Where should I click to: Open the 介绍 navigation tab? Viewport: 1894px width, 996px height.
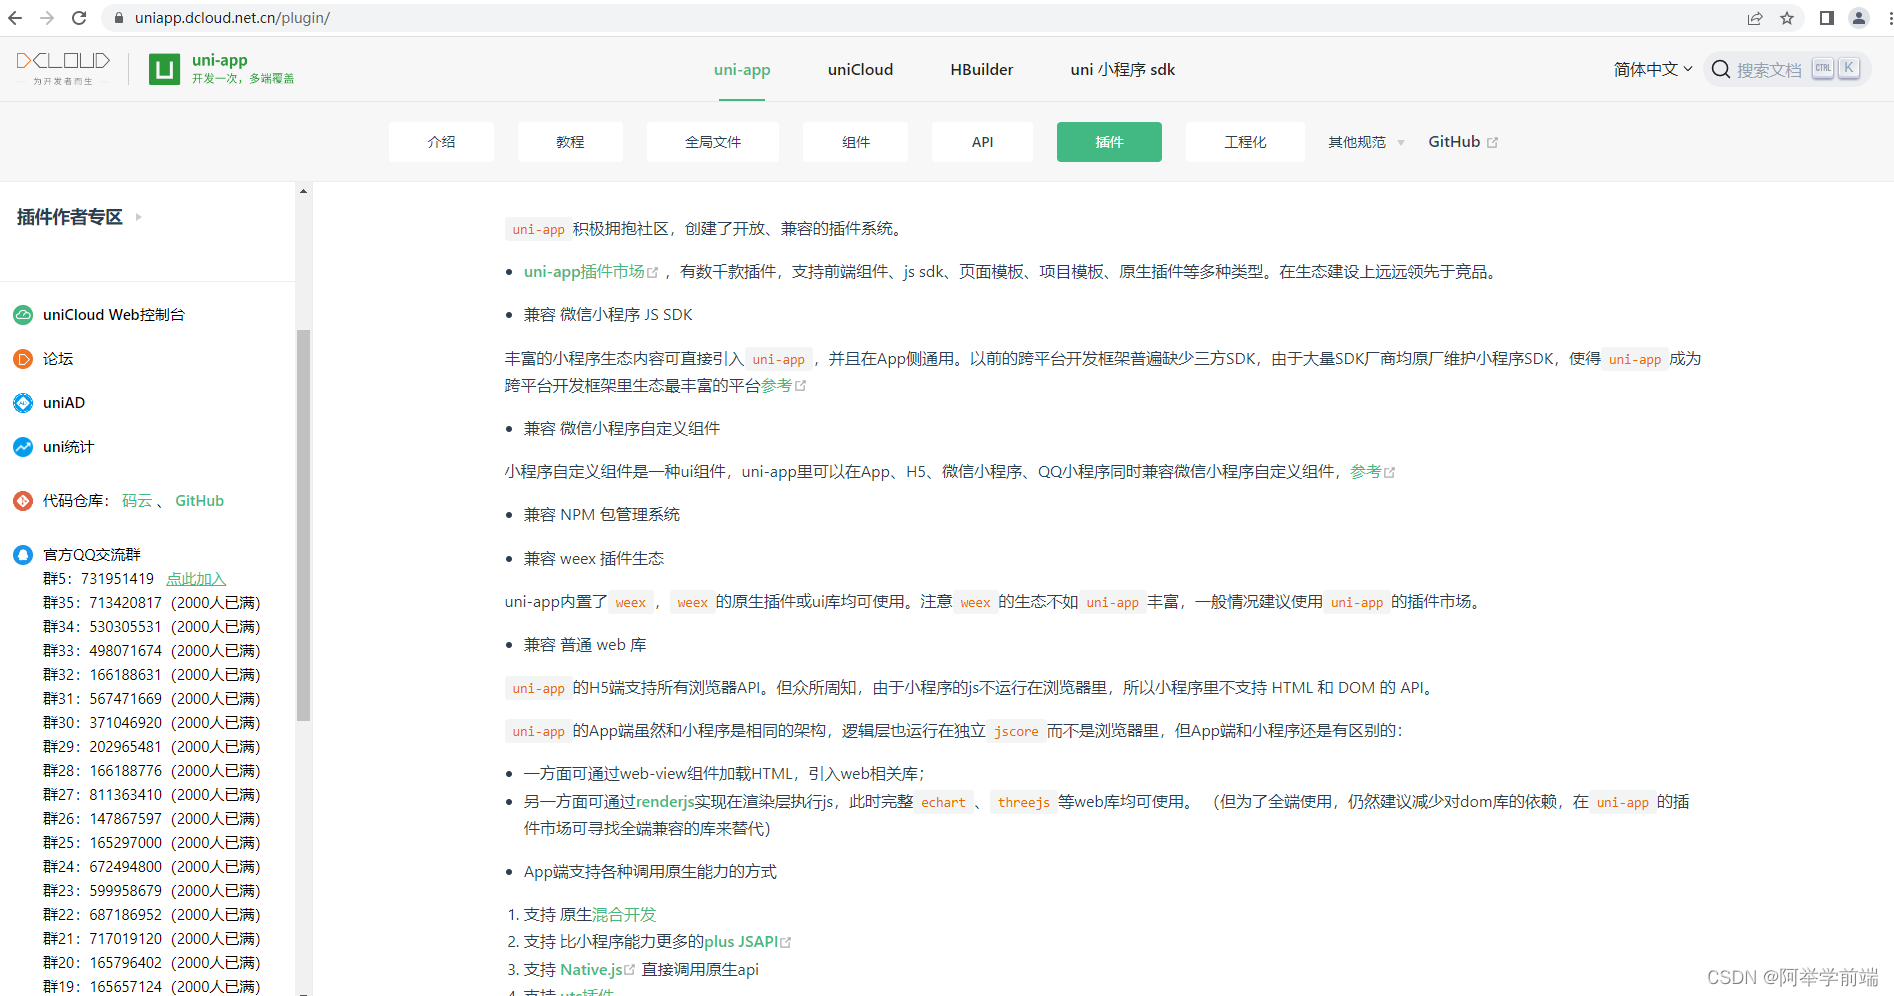point(441,142)
